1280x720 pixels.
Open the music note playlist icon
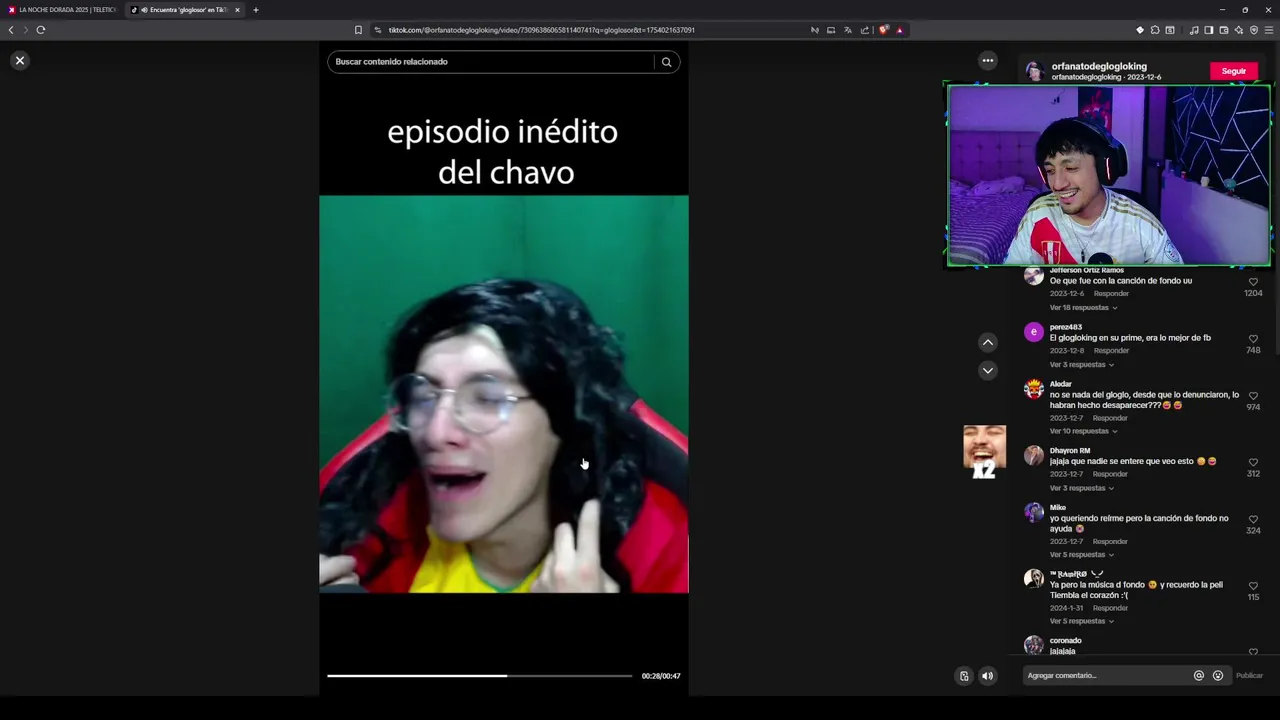coord(1194,30)
